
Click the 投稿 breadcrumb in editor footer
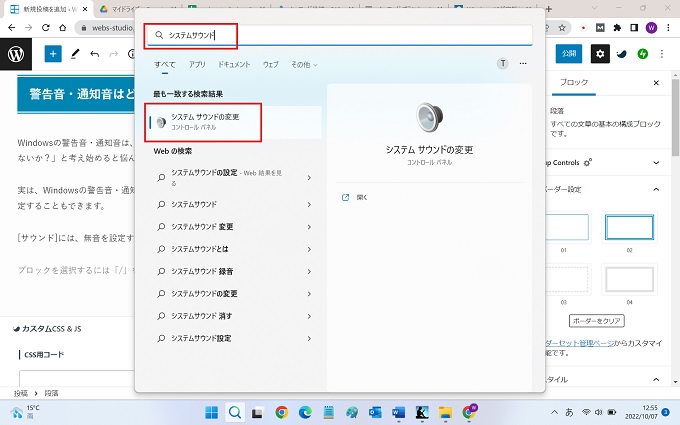21,393
